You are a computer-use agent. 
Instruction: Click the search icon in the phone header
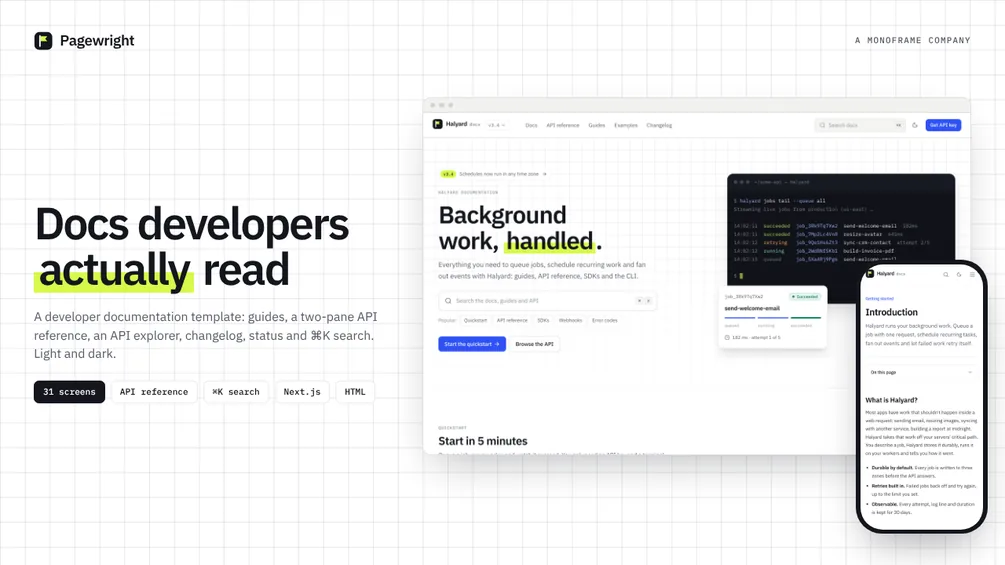945,274
